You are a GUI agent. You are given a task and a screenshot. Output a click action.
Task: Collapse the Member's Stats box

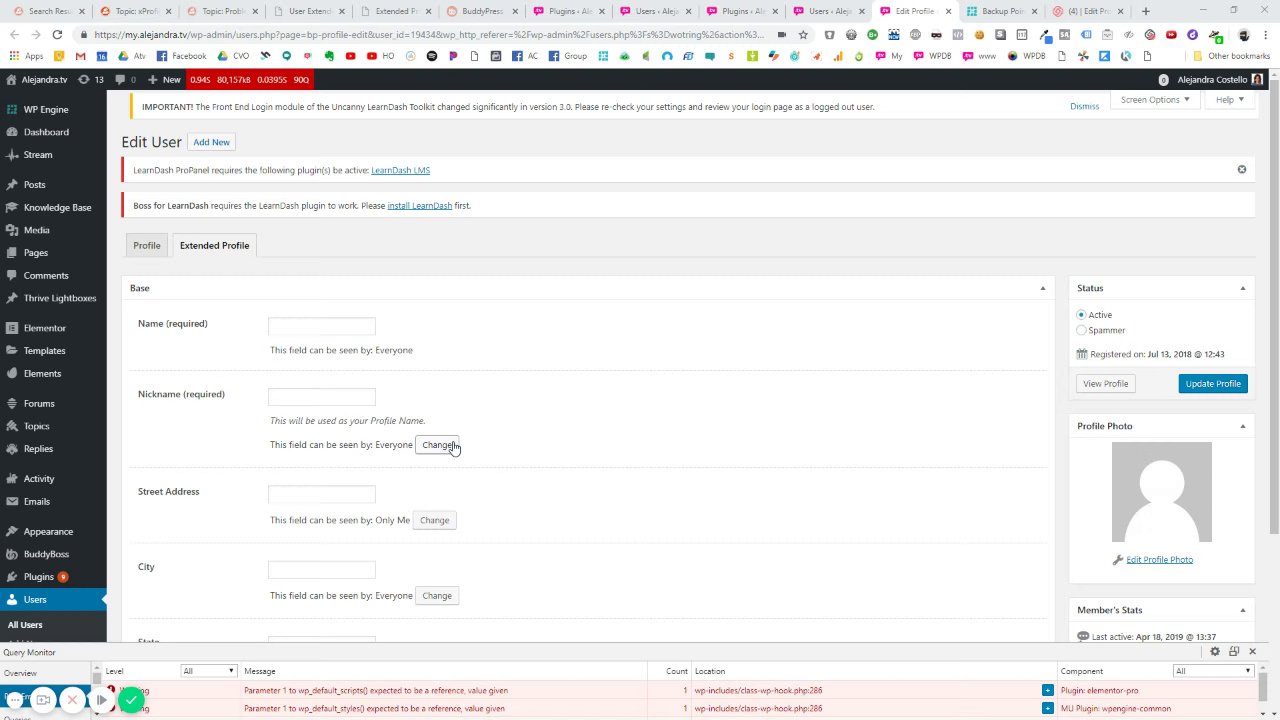pos(1243,610)
